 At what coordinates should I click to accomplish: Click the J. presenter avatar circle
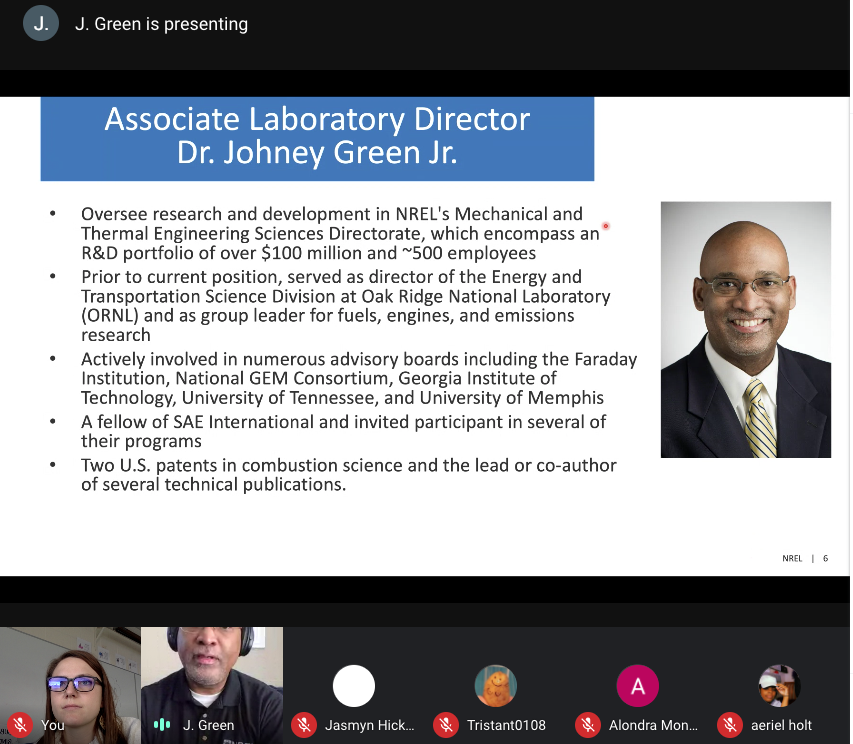coord(41,23)
